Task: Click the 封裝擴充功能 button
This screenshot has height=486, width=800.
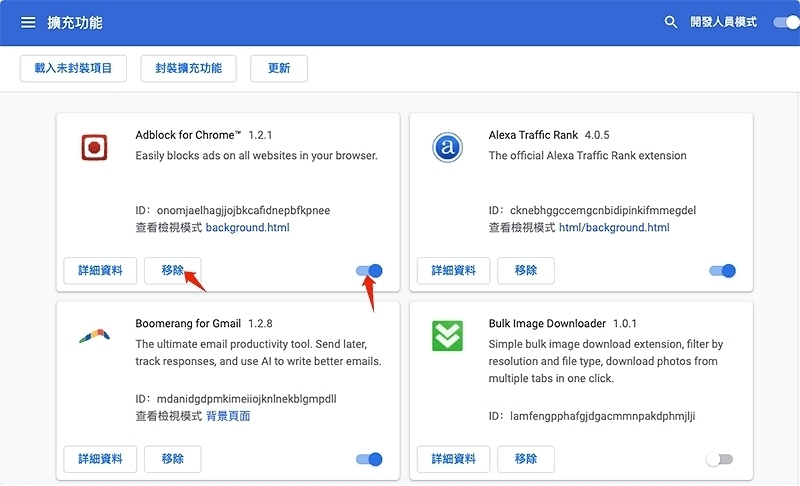Action: point(188,68)
